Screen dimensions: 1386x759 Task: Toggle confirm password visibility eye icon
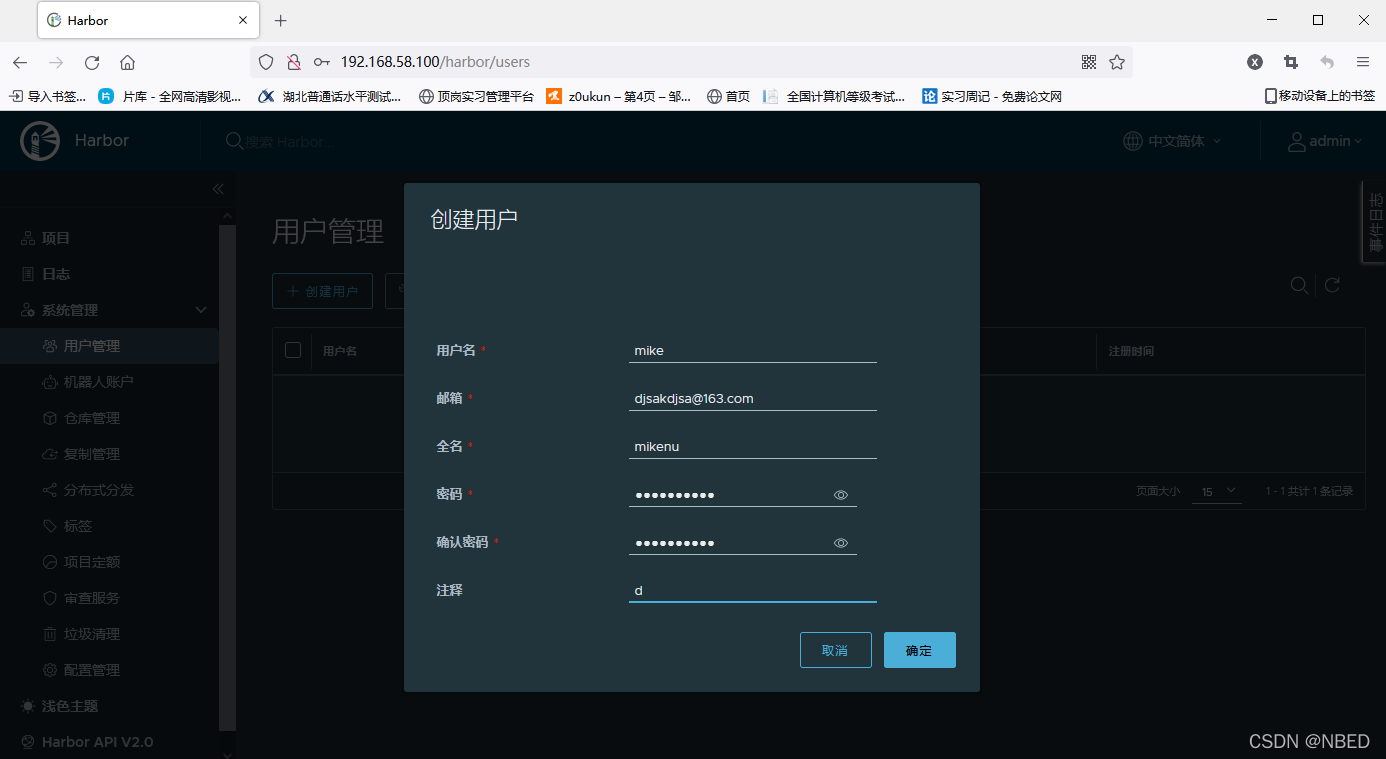(x=840, y=542)
